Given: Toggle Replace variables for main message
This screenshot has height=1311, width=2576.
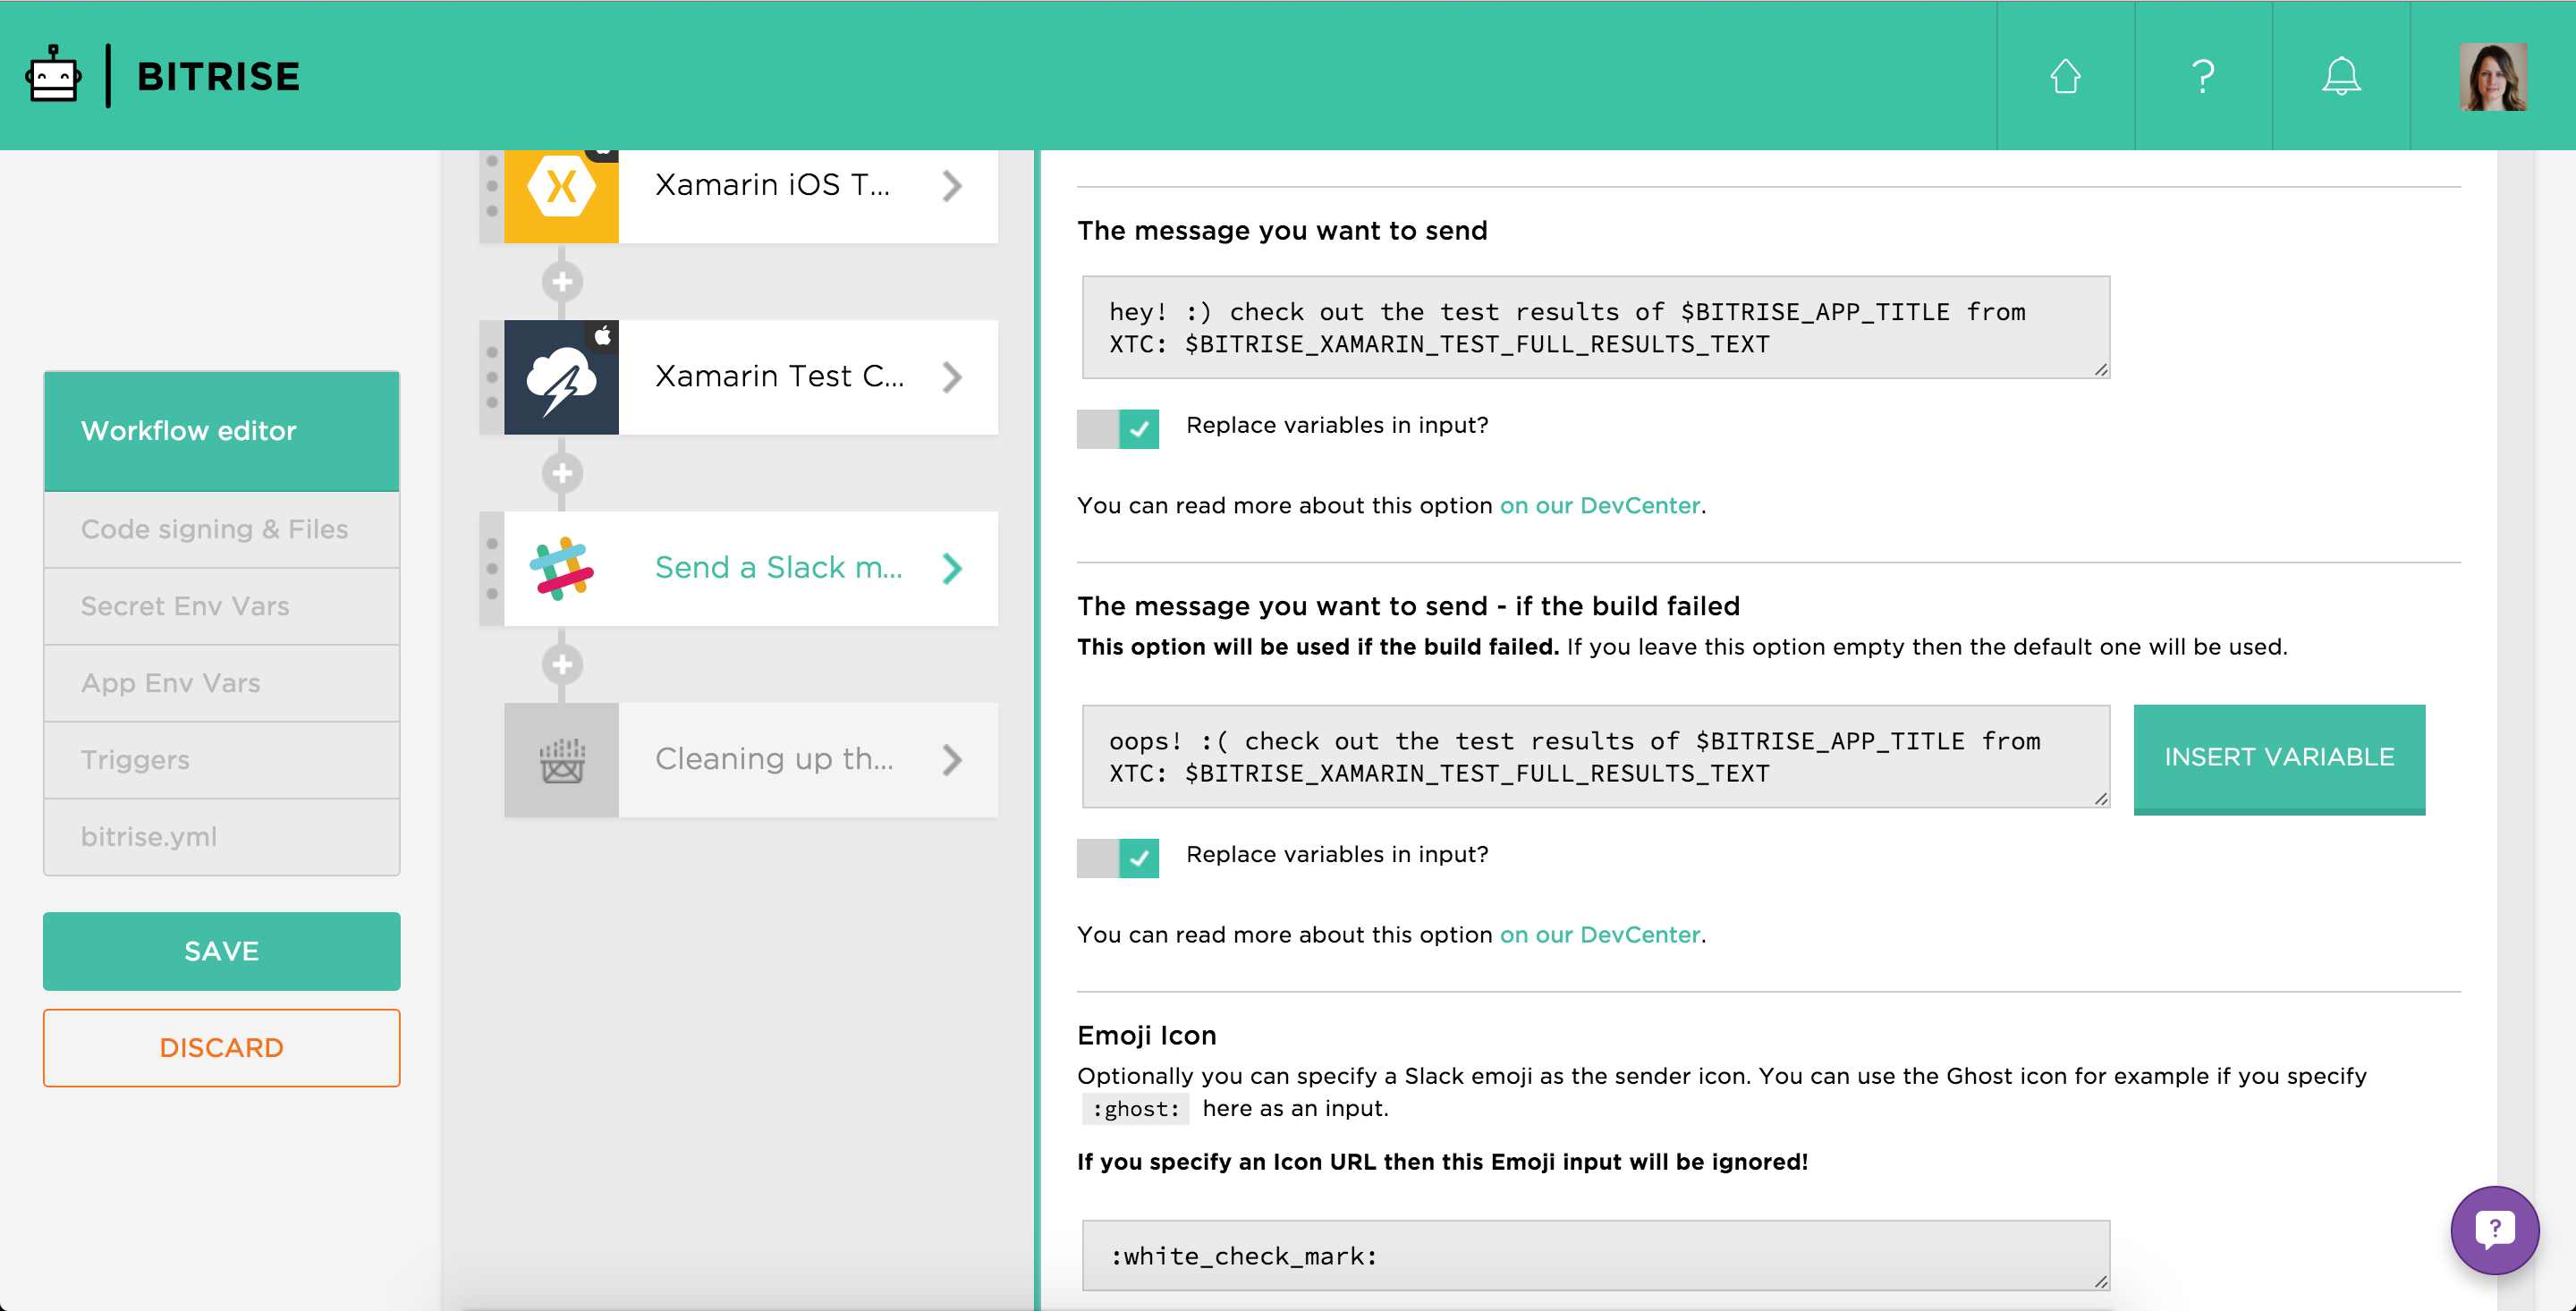Looking at the screenshot, I should [x=1118, y=429].
